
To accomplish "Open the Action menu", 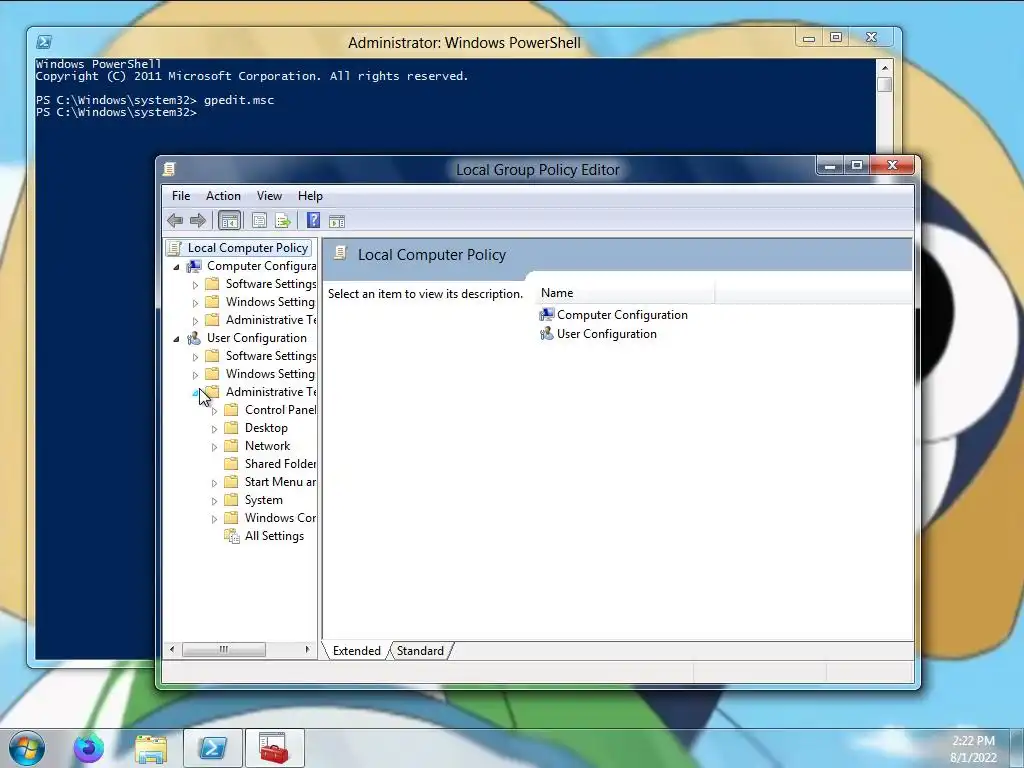I will click(x=223, y=196).
